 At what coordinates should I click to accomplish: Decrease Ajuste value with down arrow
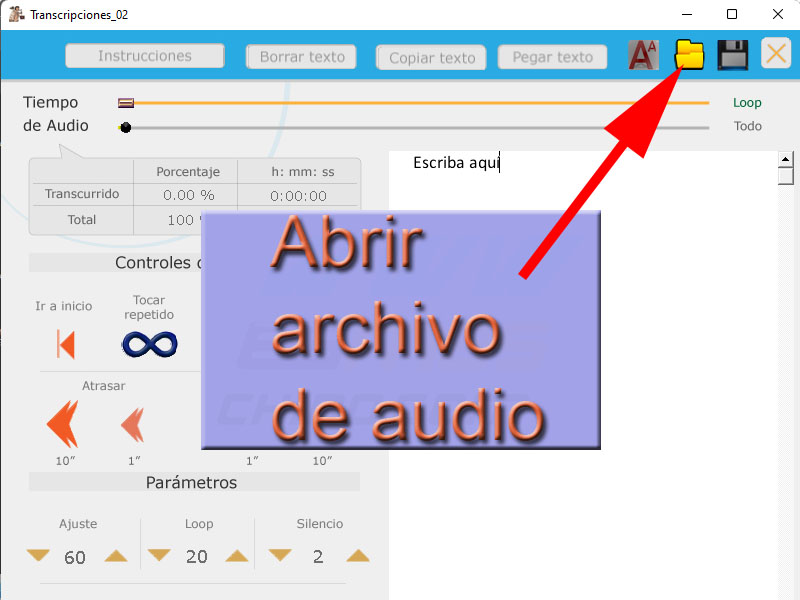[x=38, y=555]
